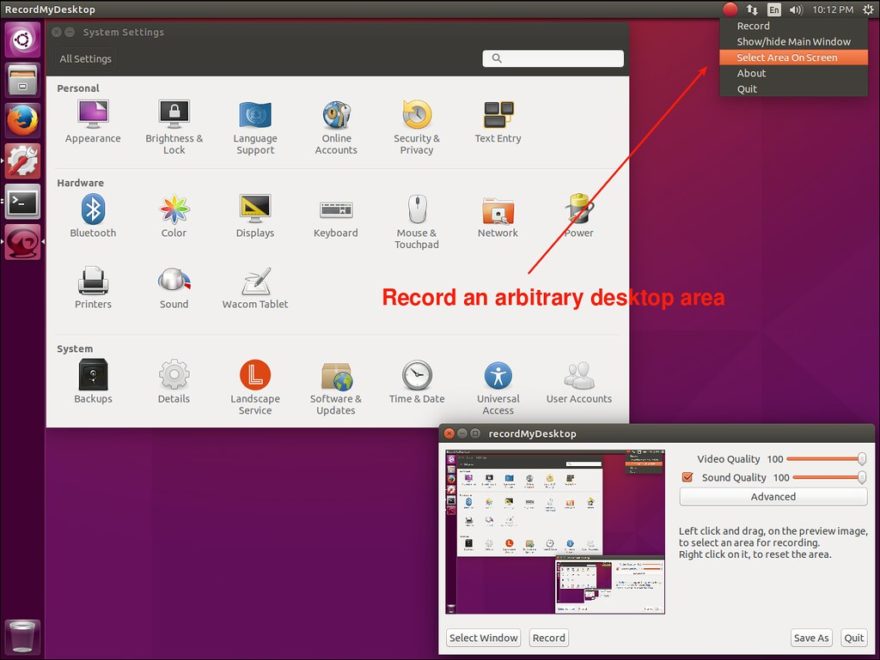Open User Accounts settings
This screenshot has height=660, width=880.
[579, 382]
